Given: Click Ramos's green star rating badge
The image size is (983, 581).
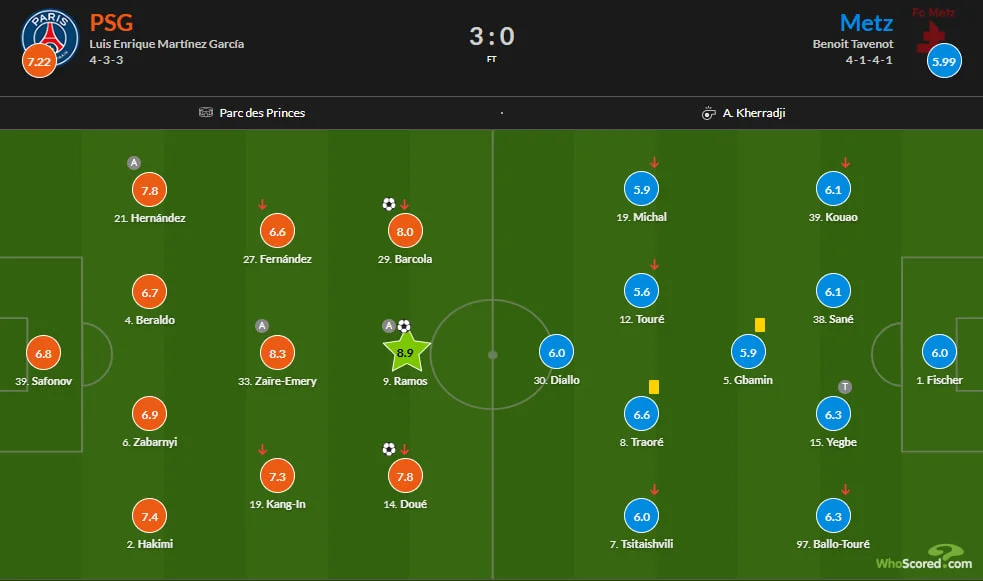Looking at the screenshot, I should (407, 352).
